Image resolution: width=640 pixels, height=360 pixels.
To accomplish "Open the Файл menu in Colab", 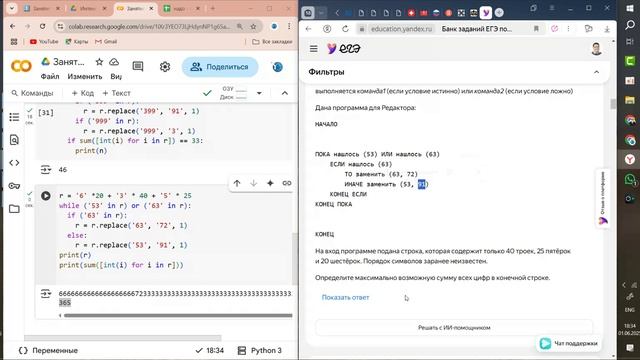I will coord(50,76).
